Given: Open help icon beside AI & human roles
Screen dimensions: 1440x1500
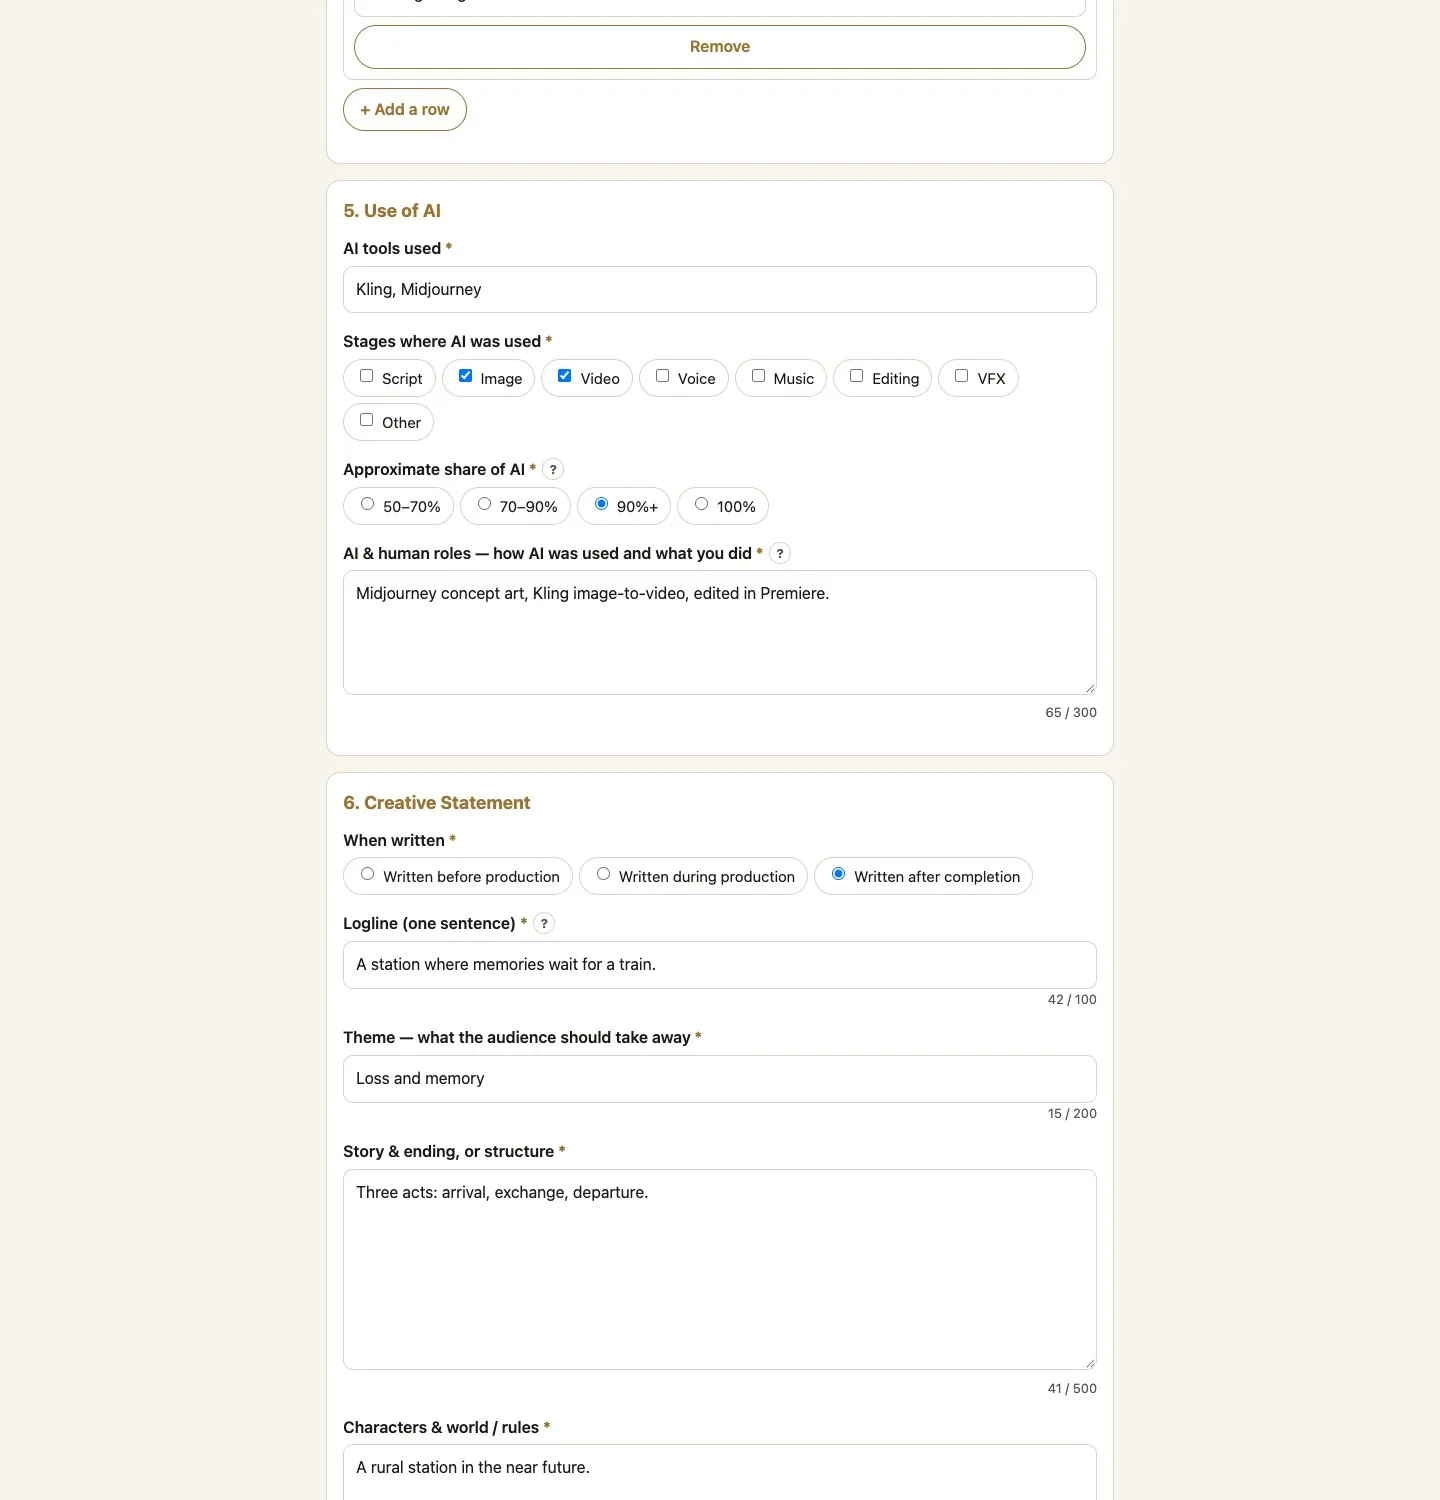Looking at the screenshot, I should click(780, 553).
